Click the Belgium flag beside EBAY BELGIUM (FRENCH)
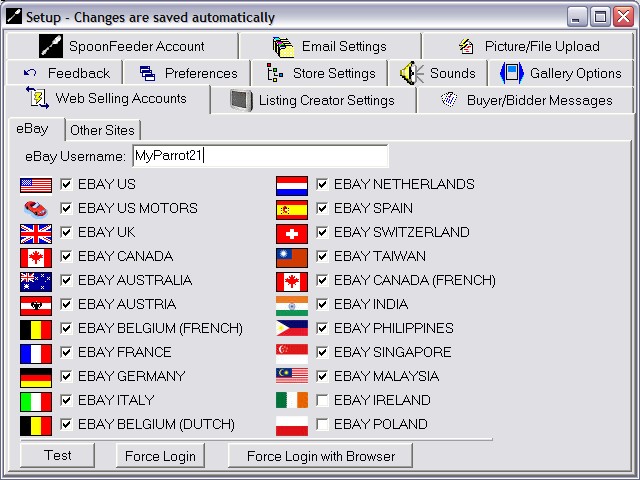This screenshot has height=480, width=640. pyautogui.click(x=36, y=330)
